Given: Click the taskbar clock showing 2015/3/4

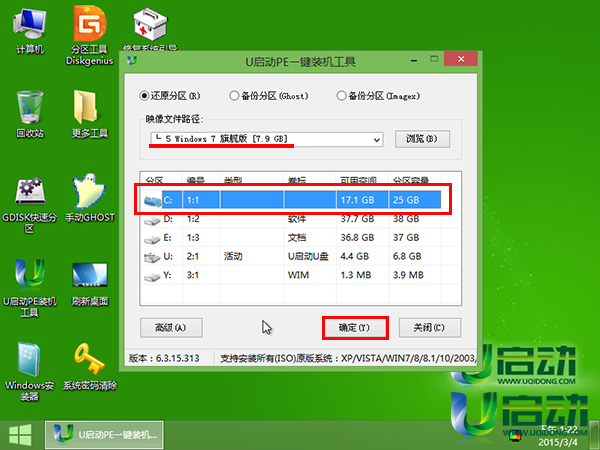Looking at the screenshot, I should coord(559,436).
